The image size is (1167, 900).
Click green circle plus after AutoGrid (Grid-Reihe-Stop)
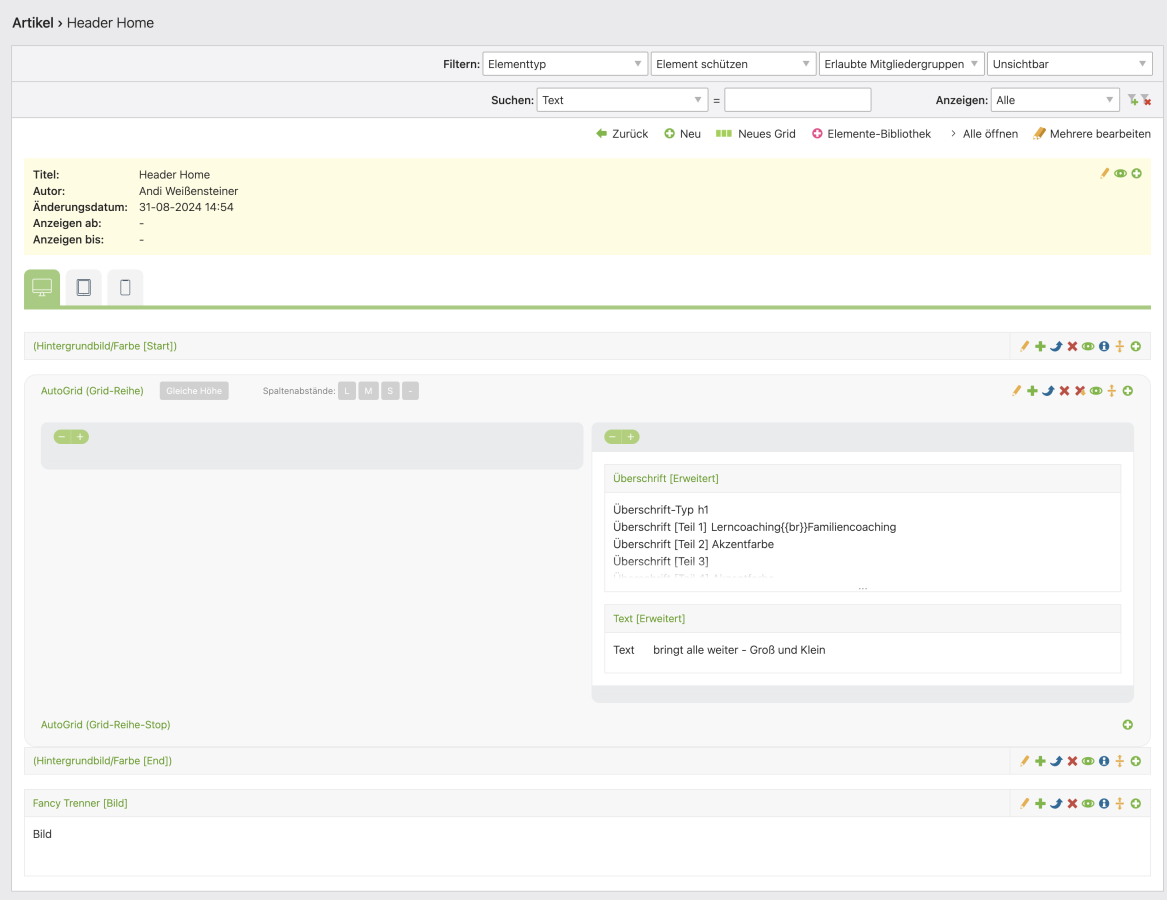[1128, 725]
